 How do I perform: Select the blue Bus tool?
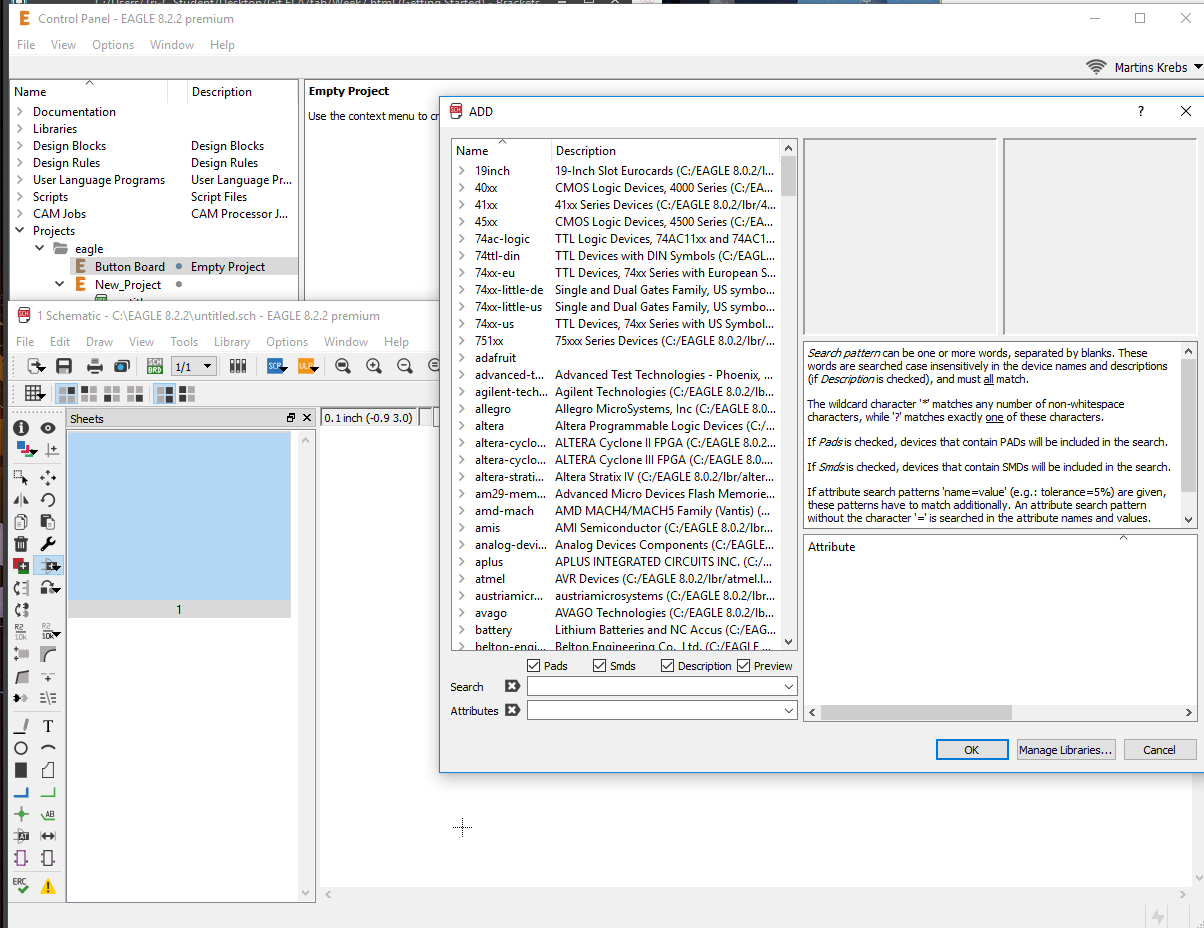[21, 792]
